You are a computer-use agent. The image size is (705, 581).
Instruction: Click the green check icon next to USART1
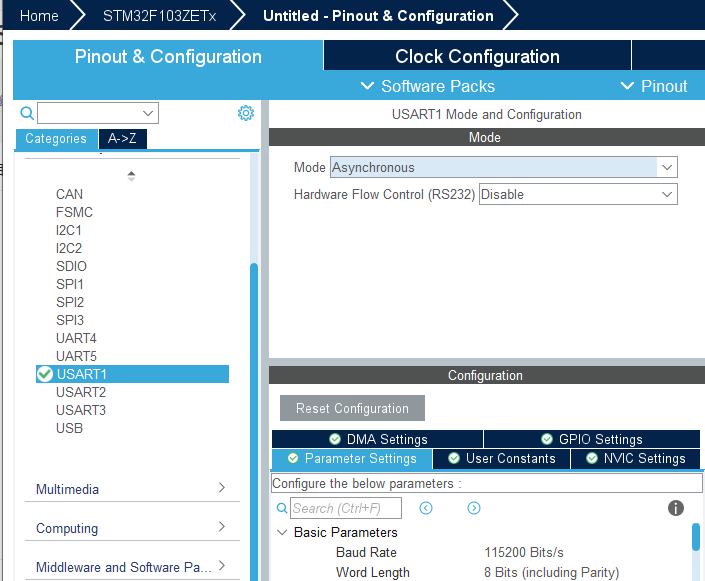(45, 374)
